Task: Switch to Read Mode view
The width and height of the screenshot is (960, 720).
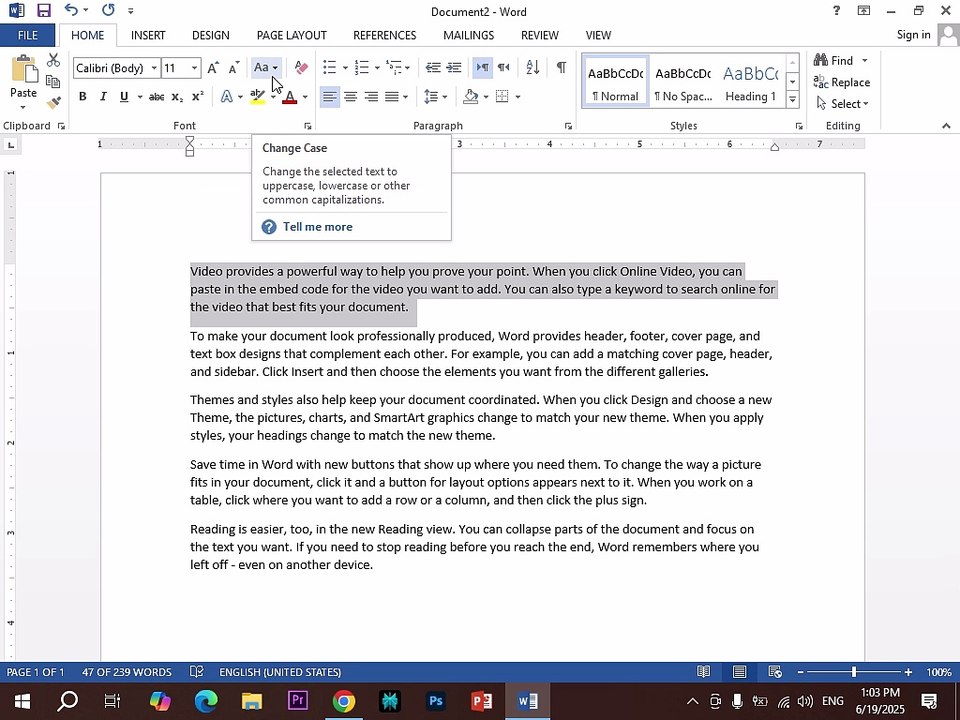Action: 703,672
